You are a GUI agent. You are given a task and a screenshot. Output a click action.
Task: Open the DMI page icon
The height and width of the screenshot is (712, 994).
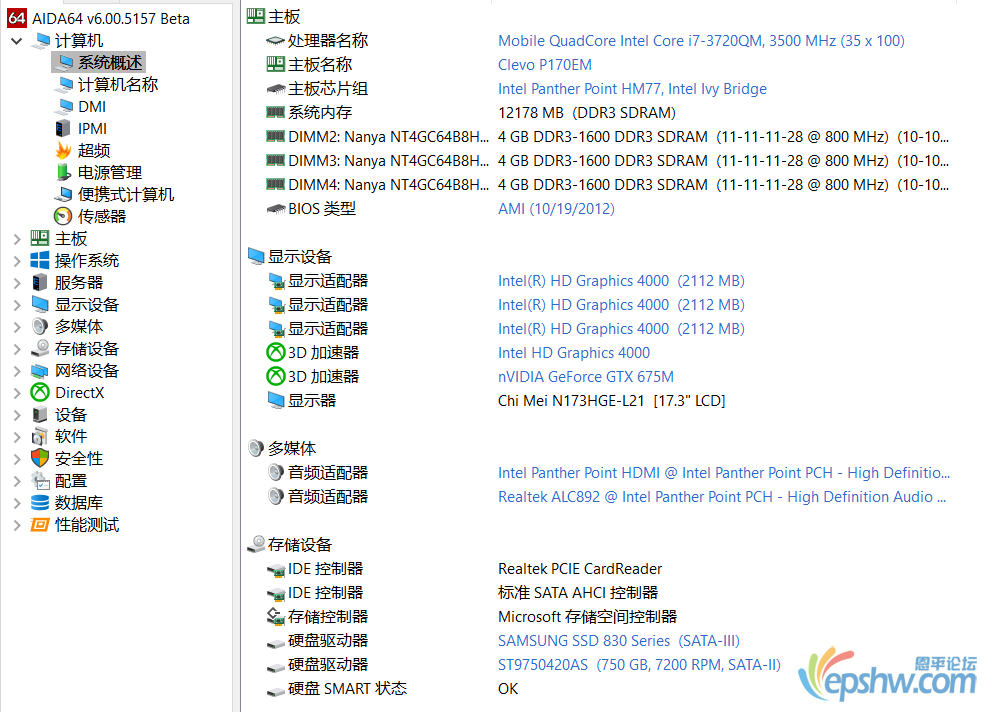tap(64, 107)
